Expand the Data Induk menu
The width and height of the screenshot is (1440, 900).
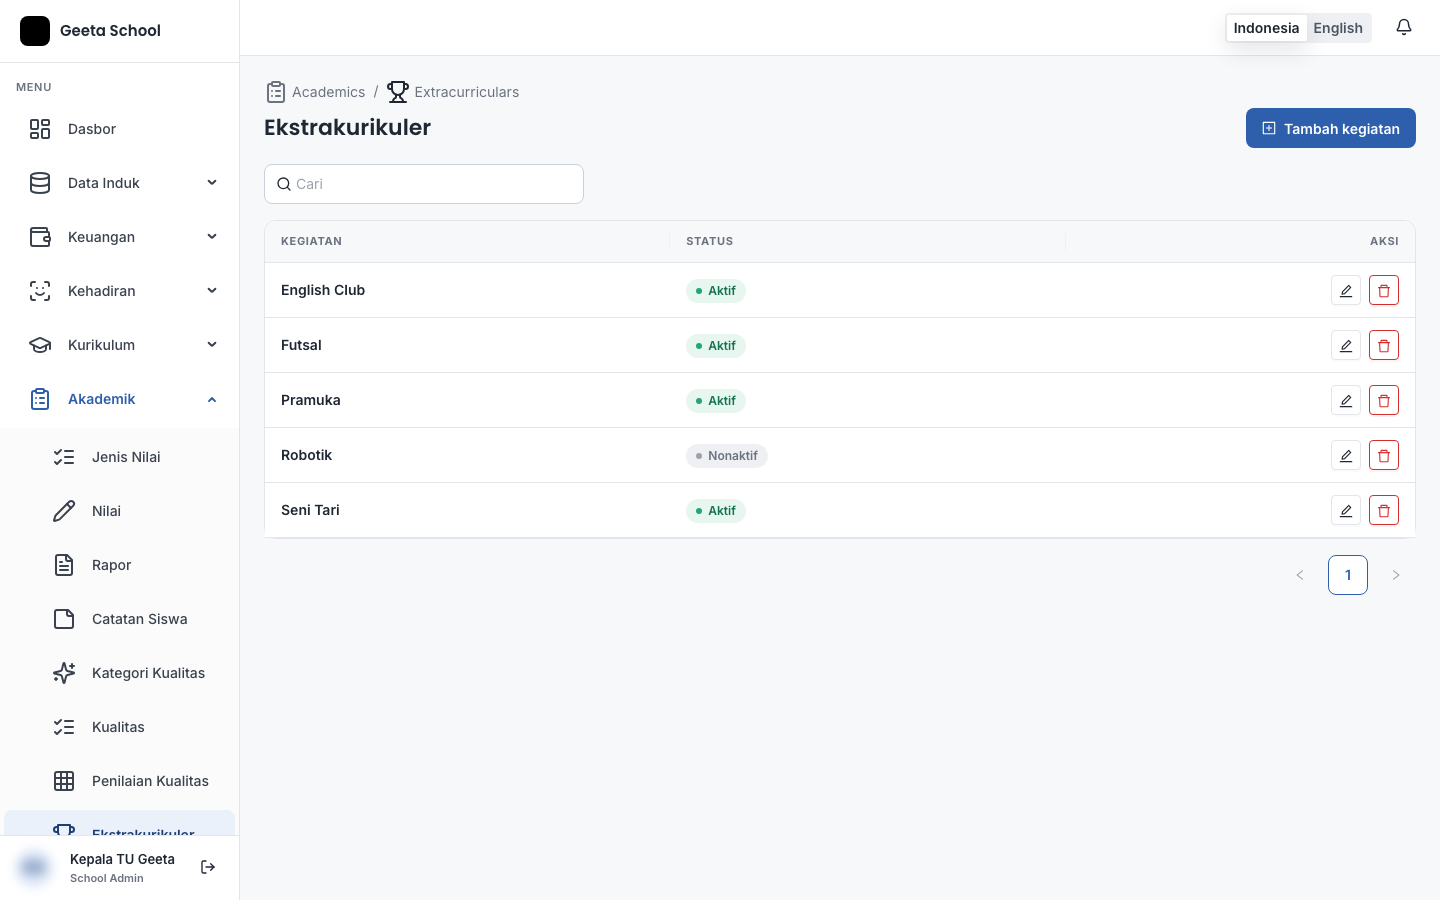point(120,183)
